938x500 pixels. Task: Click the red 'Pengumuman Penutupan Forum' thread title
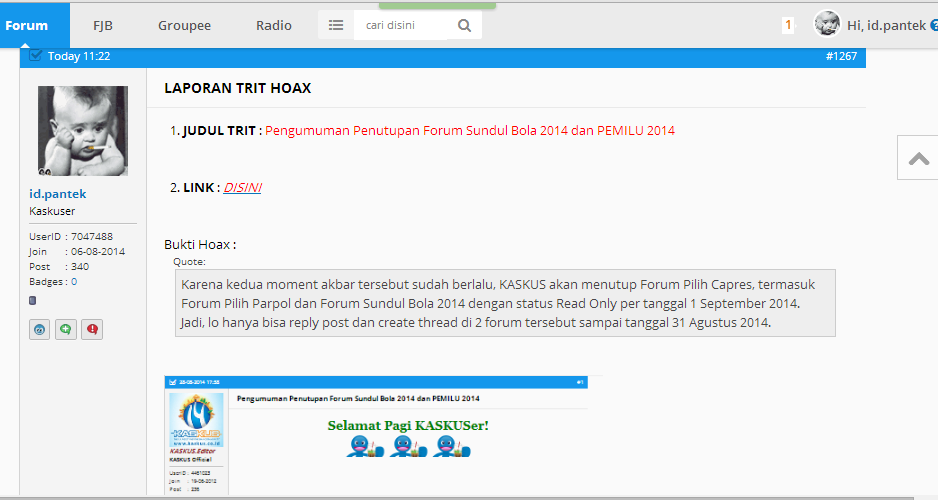click(470, 130)
